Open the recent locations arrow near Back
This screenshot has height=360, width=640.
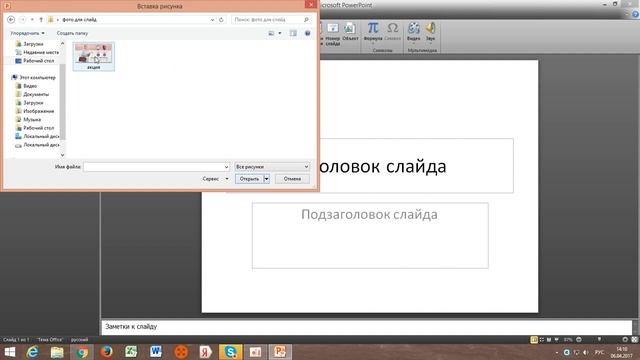[32, 20]
